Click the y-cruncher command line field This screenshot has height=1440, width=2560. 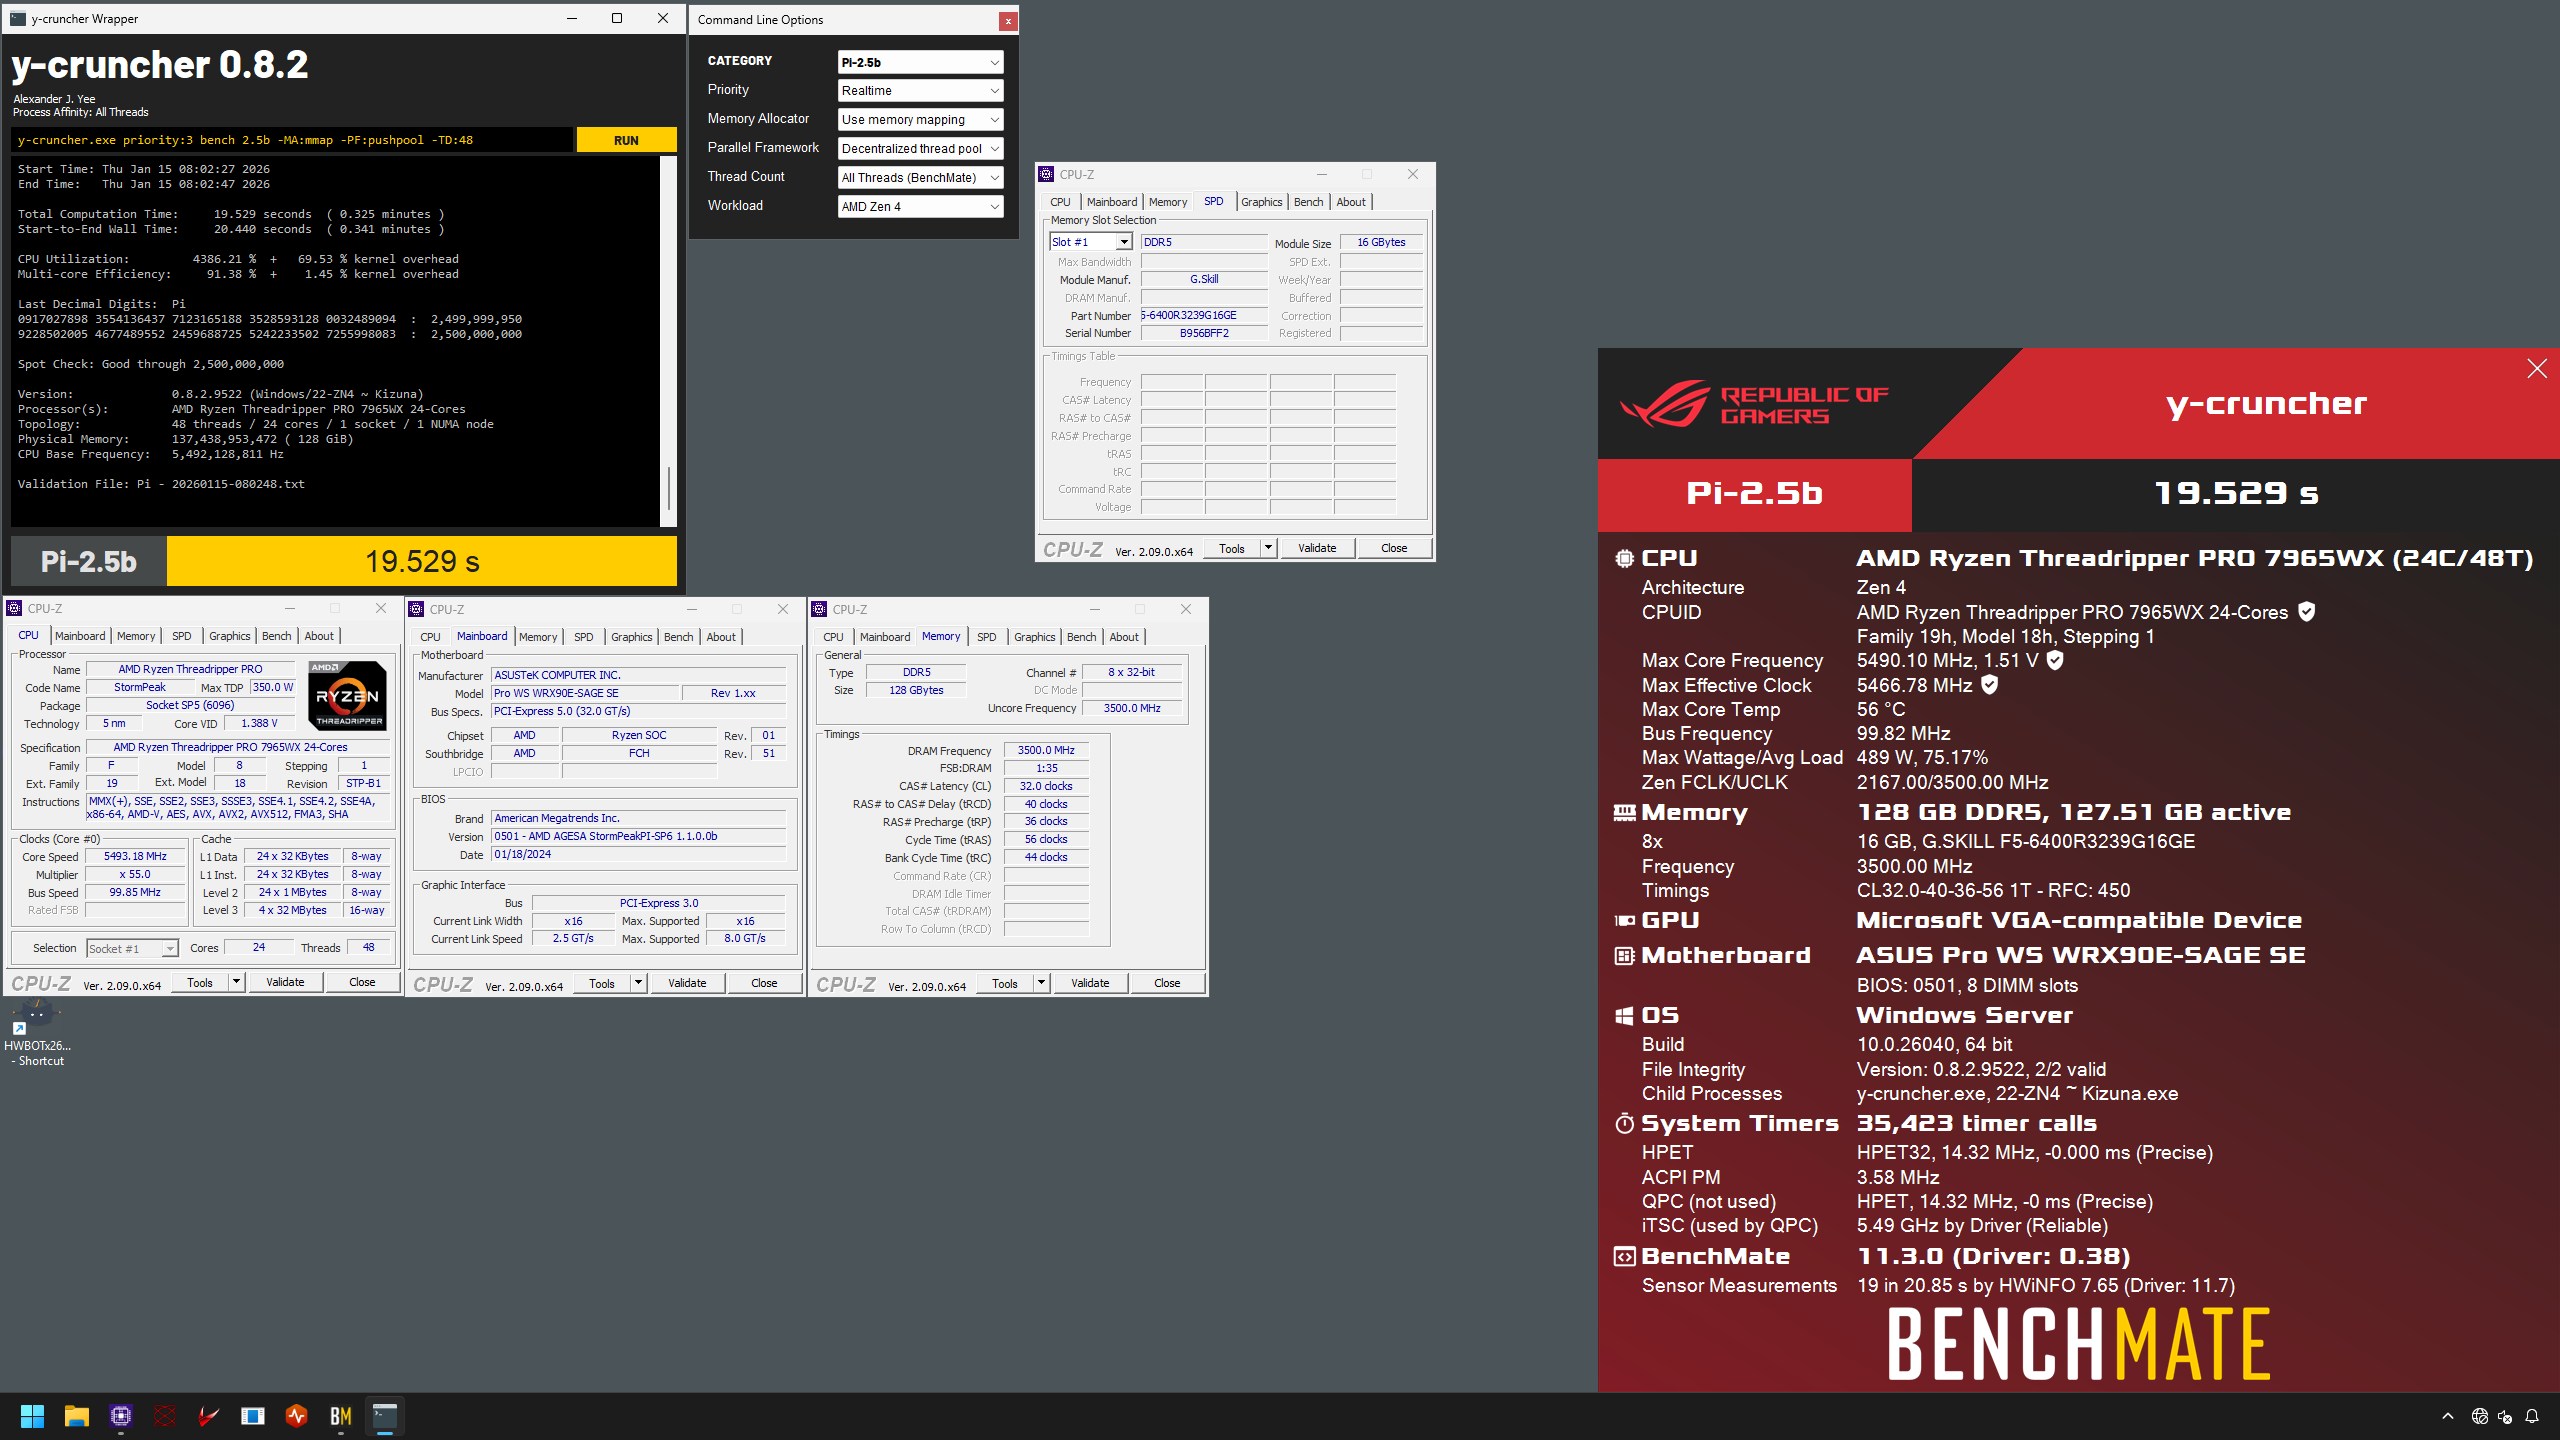click(x=292, y=140)
